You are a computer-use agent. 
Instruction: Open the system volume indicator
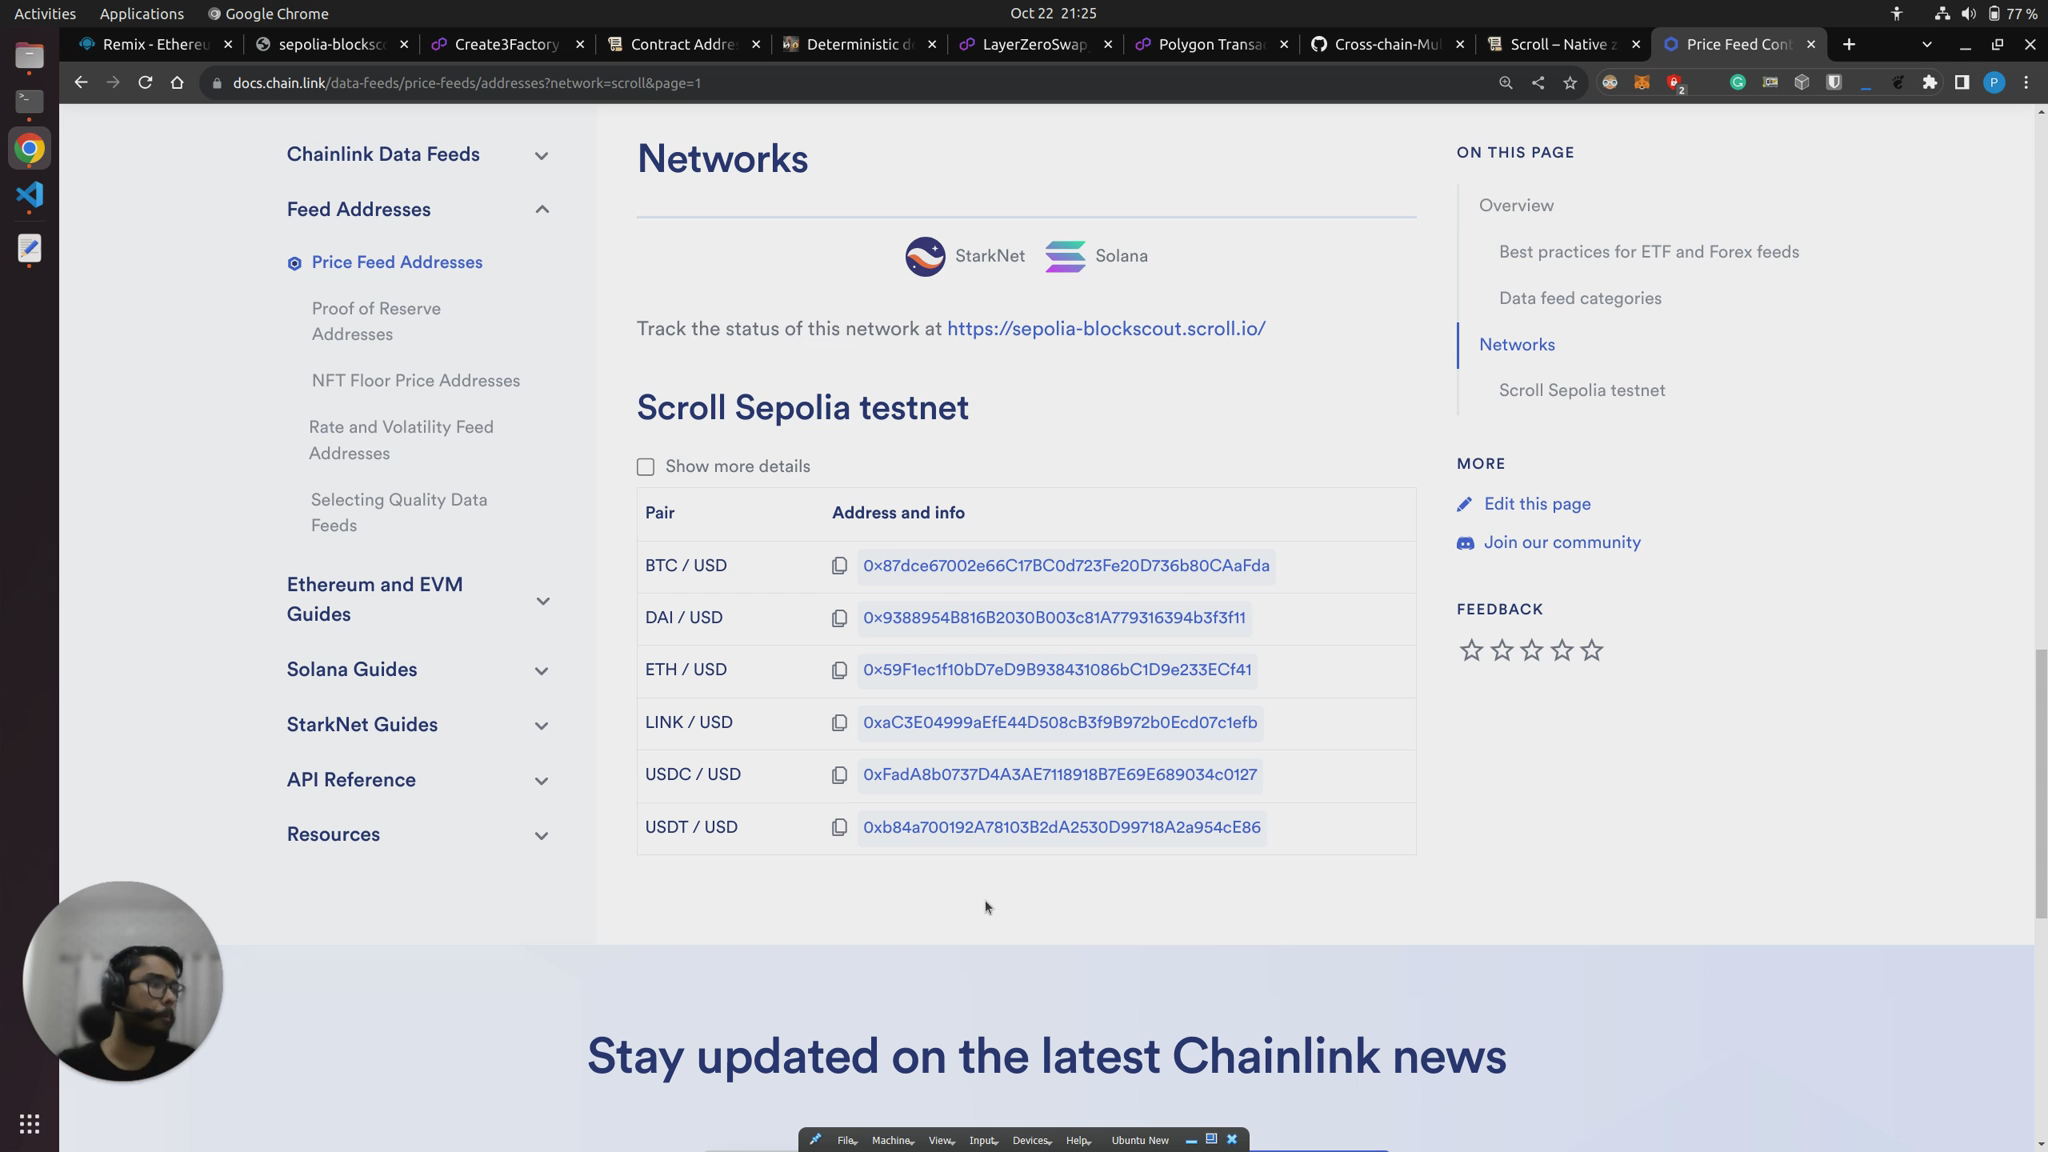tap(1968, 13)
